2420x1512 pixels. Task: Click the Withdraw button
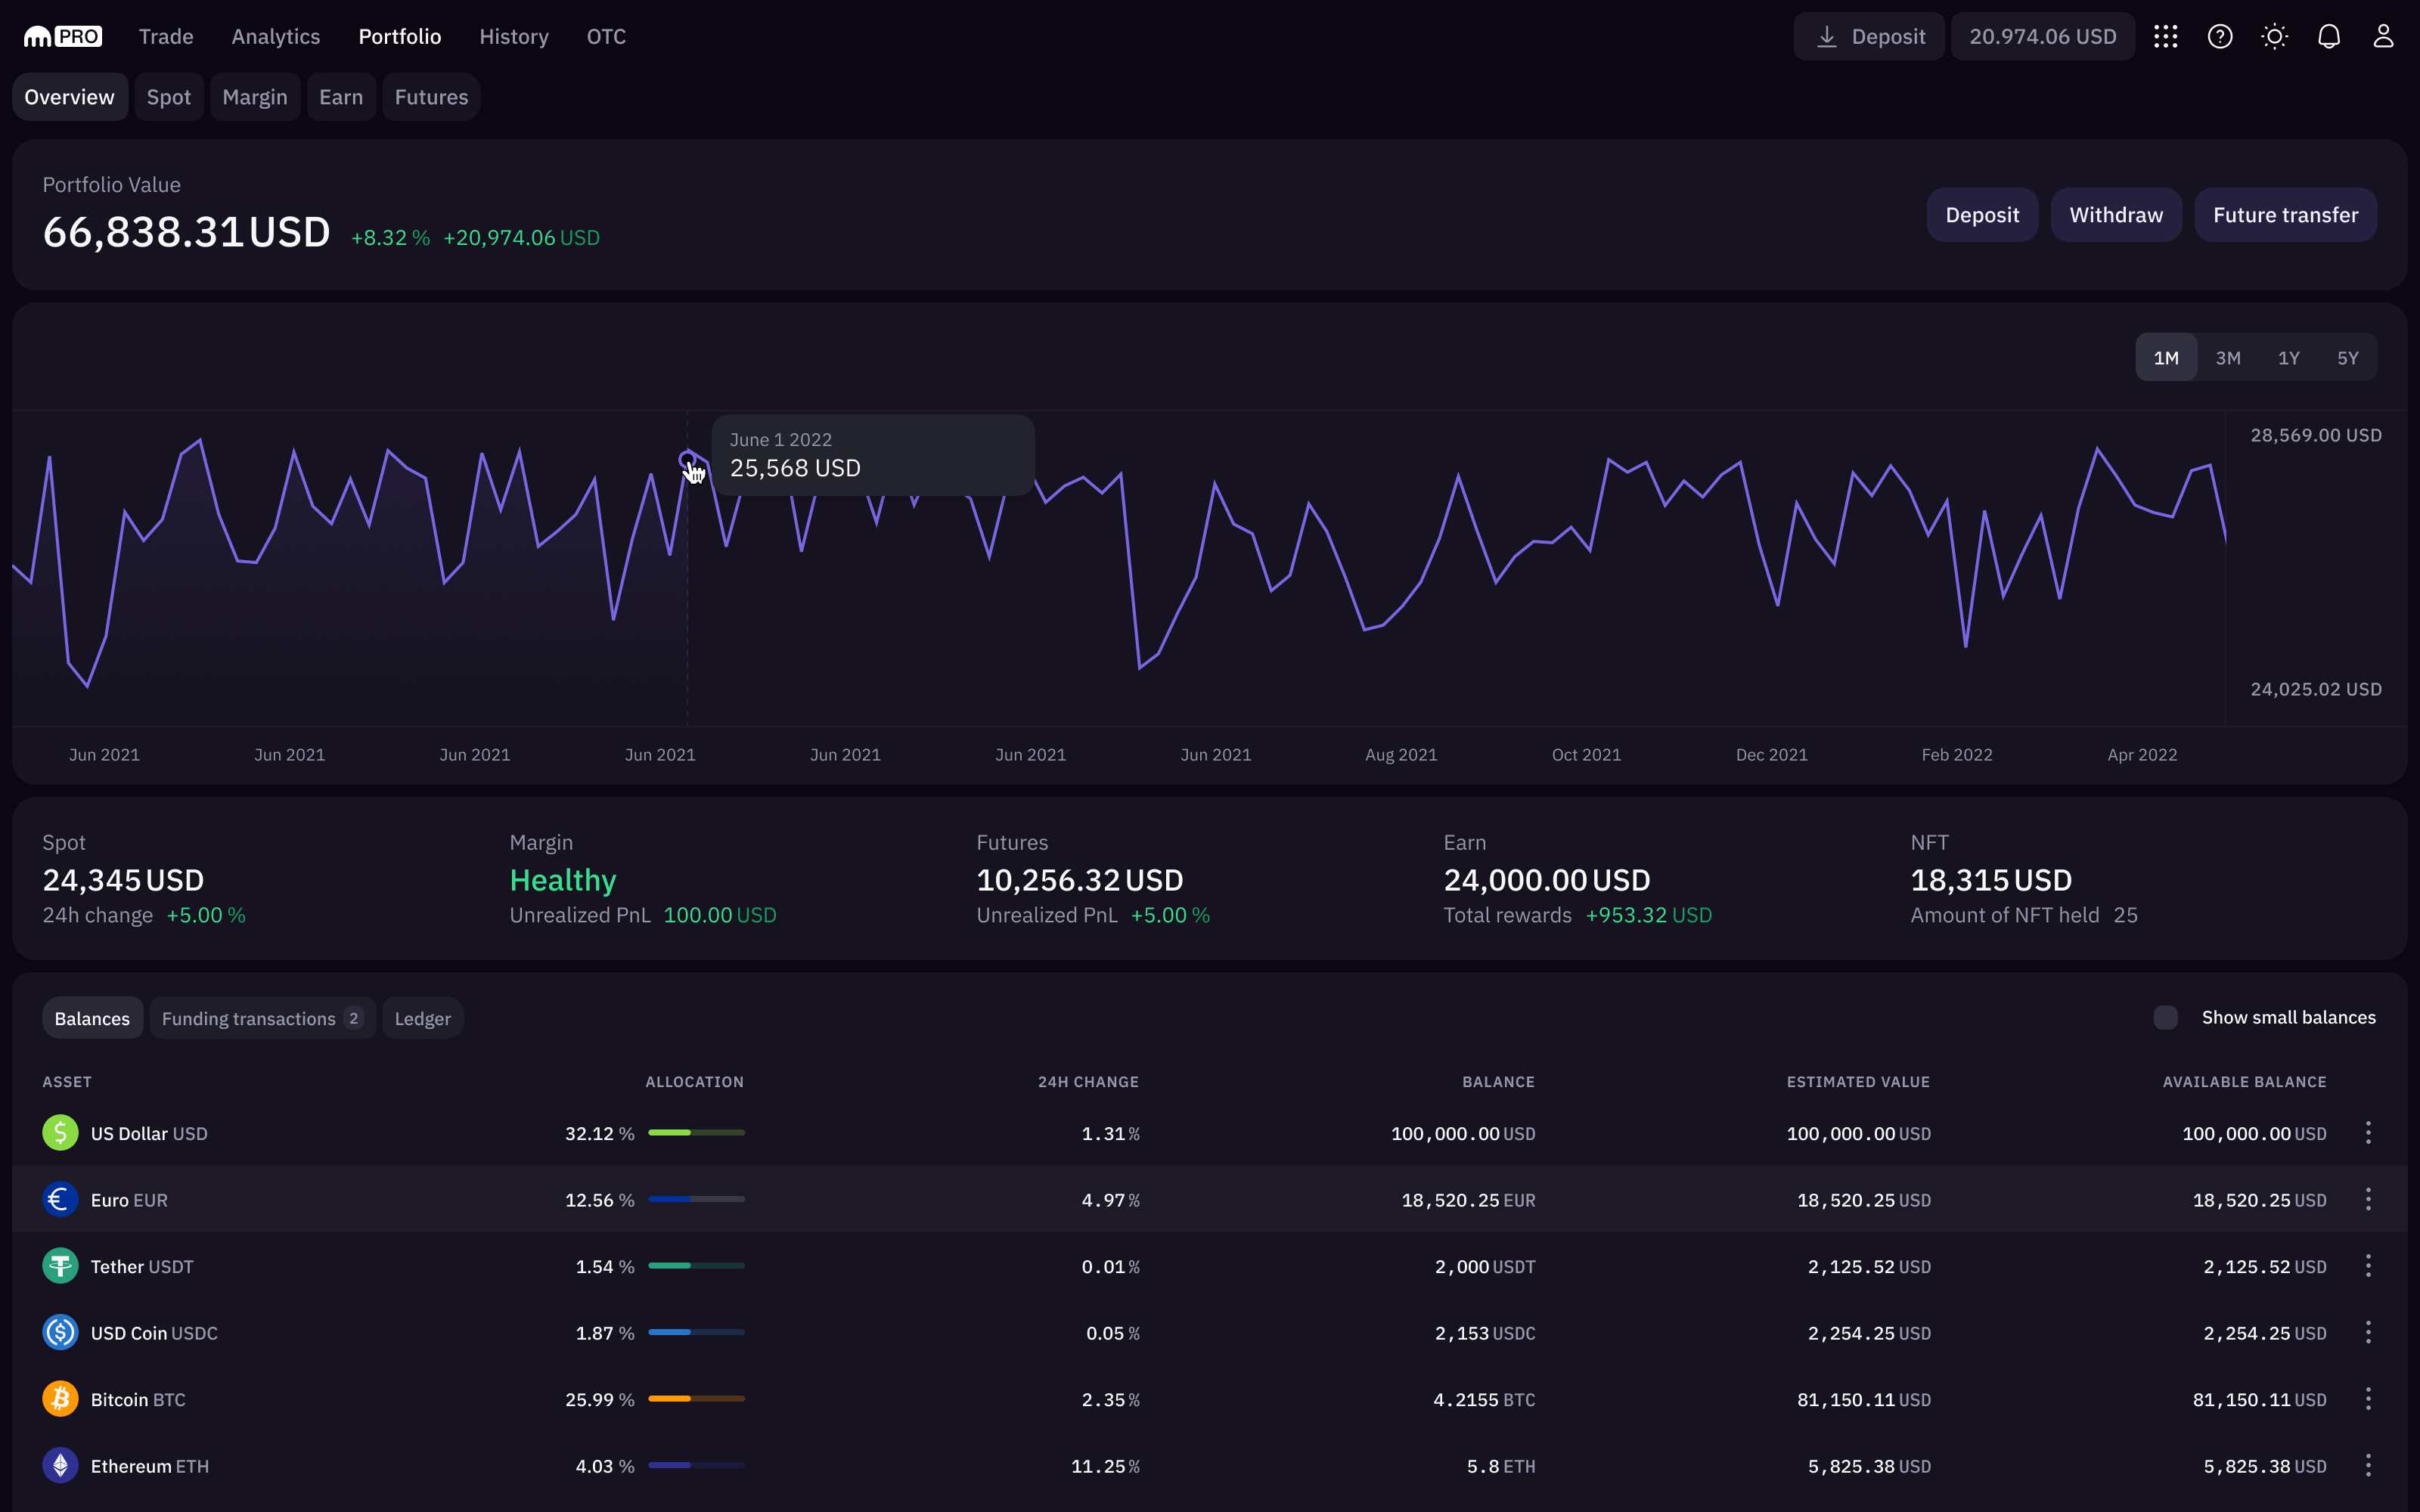2116,215
